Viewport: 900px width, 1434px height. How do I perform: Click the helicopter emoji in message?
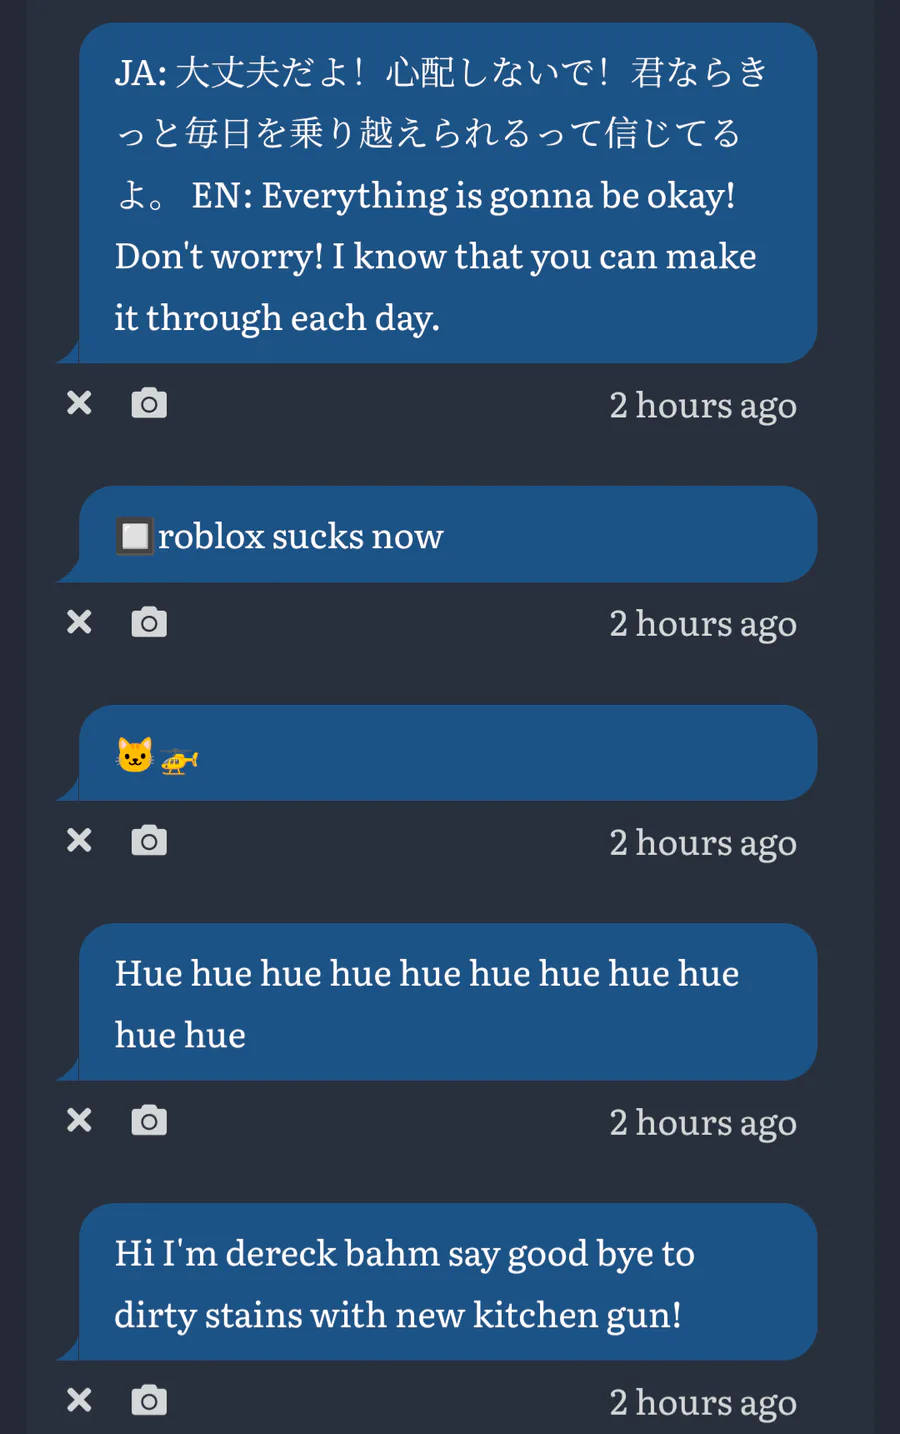coord(179,761)
